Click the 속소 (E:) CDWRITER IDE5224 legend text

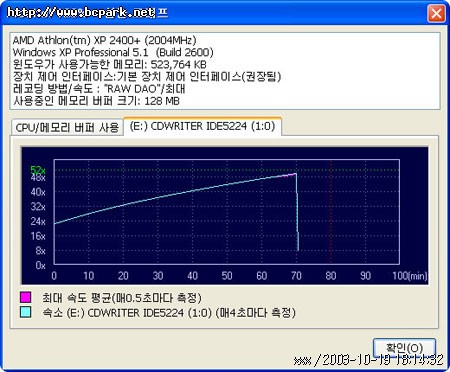(x=169, y=313)
